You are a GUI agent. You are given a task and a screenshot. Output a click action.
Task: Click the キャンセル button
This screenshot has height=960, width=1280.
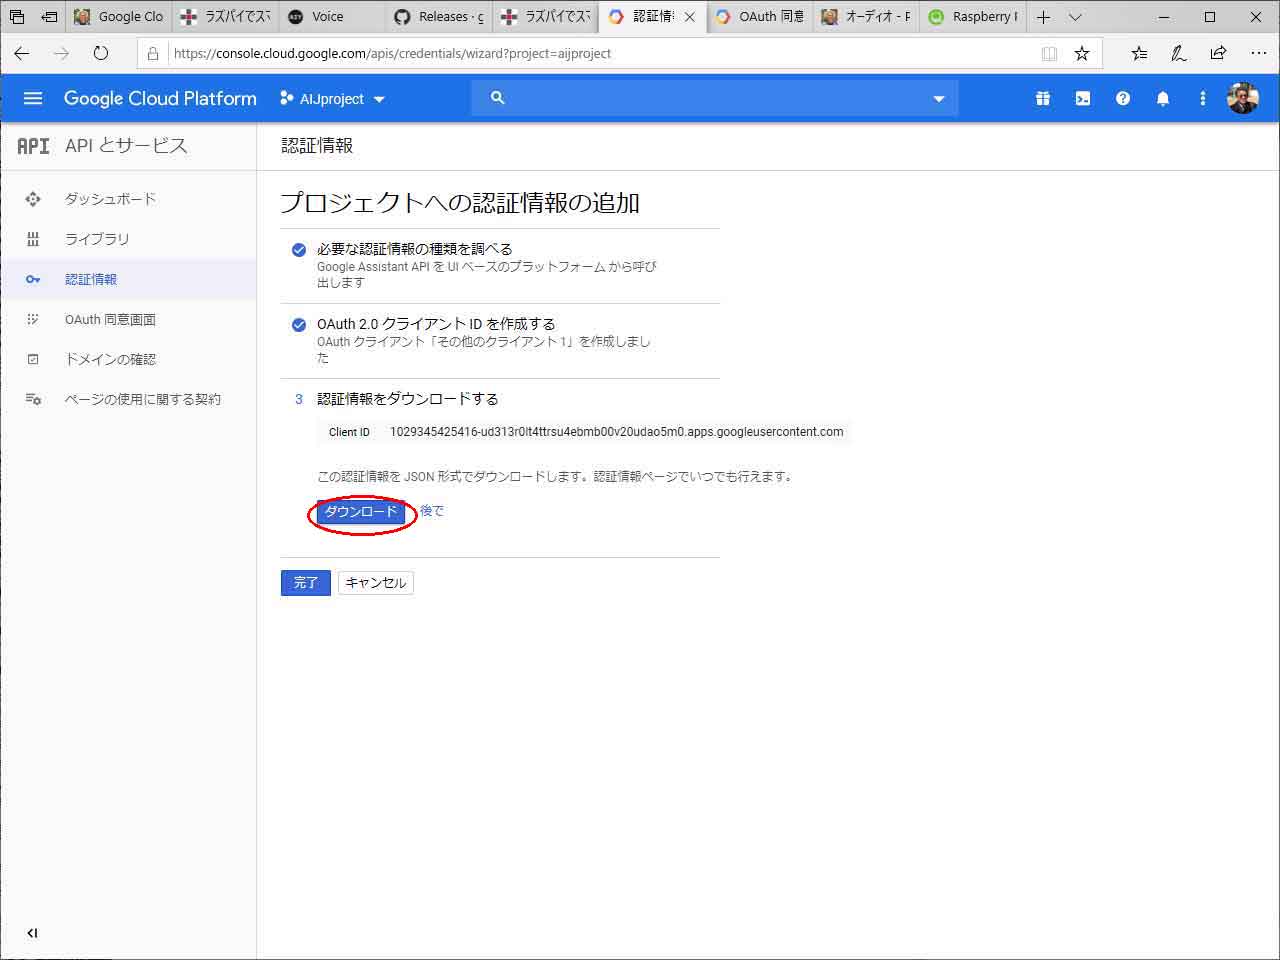(376, 583)
